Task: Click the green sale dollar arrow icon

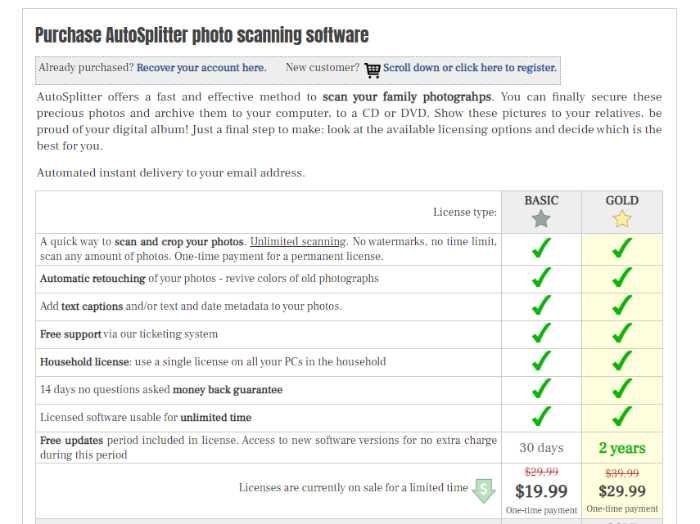Action: pyautogui.click(x=484, y=491)
